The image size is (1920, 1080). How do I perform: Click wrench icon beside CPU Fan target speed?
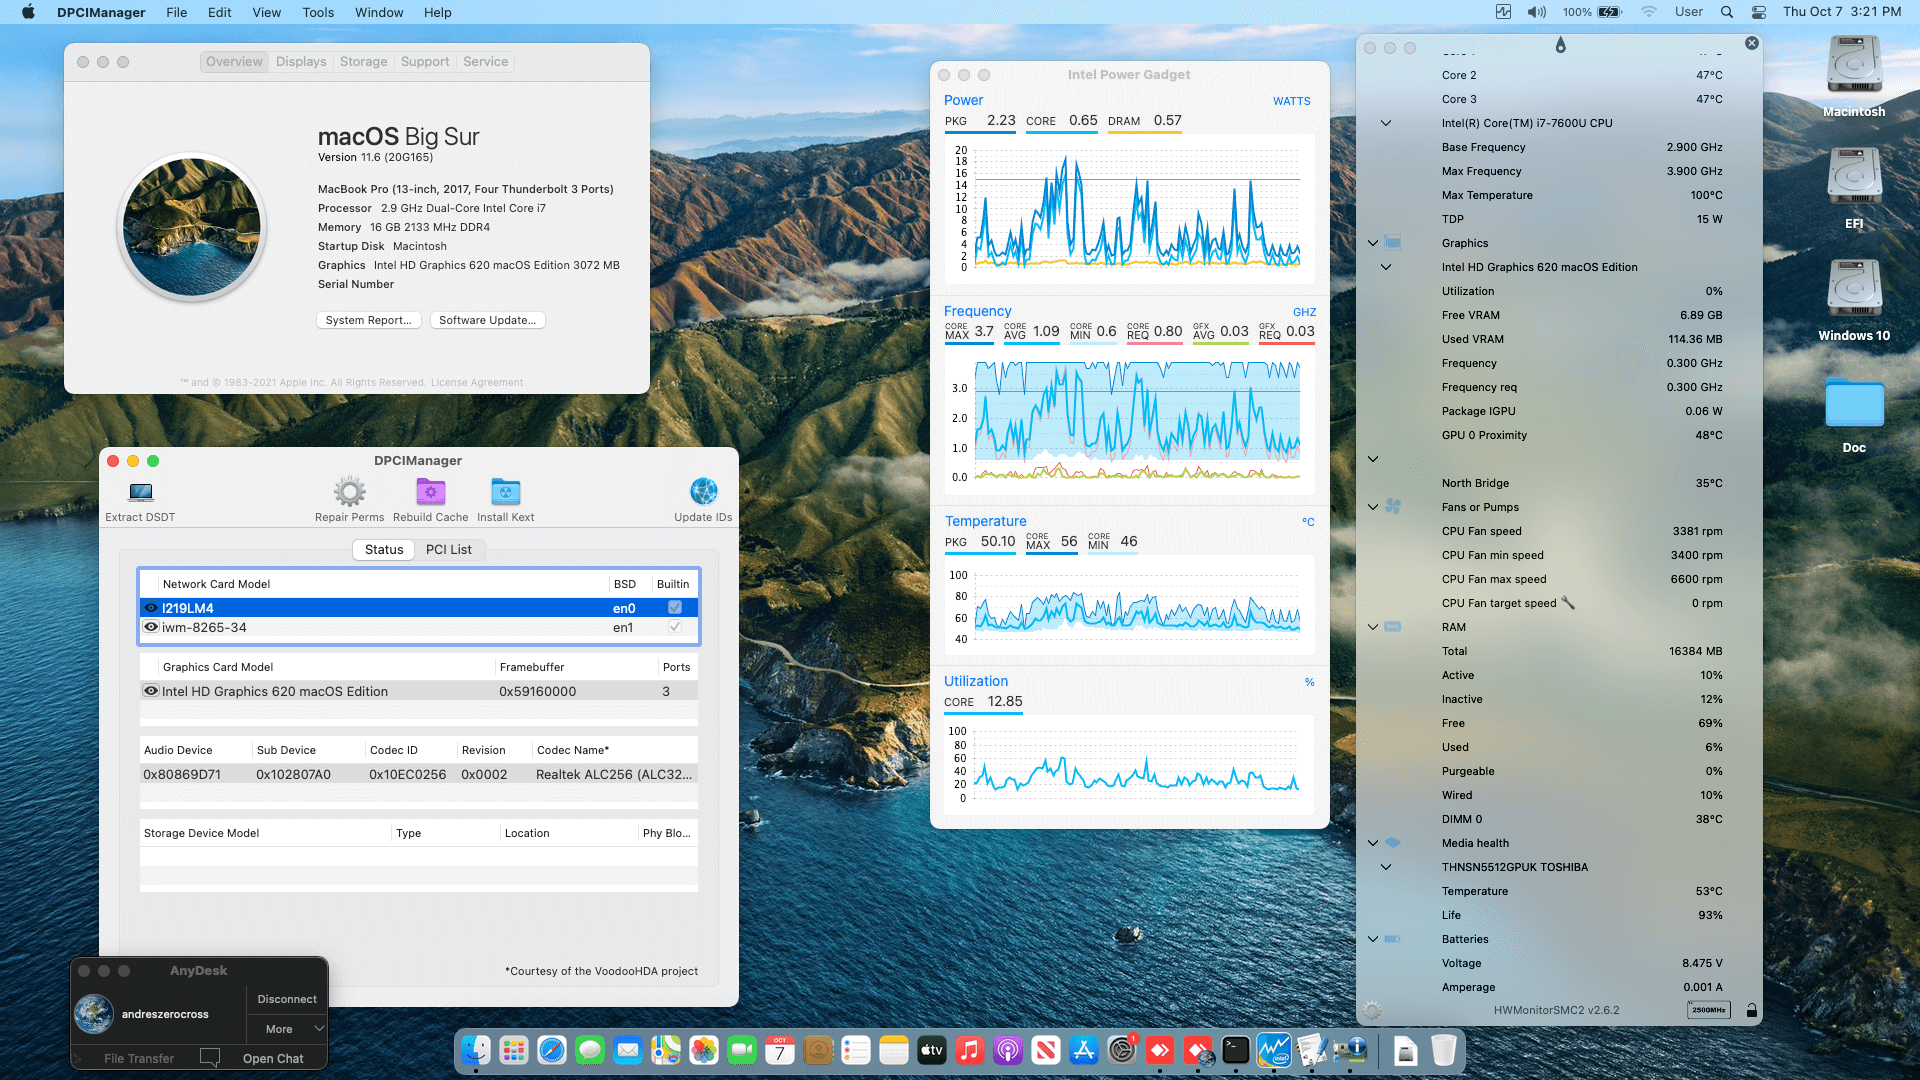click(1567, 603)
